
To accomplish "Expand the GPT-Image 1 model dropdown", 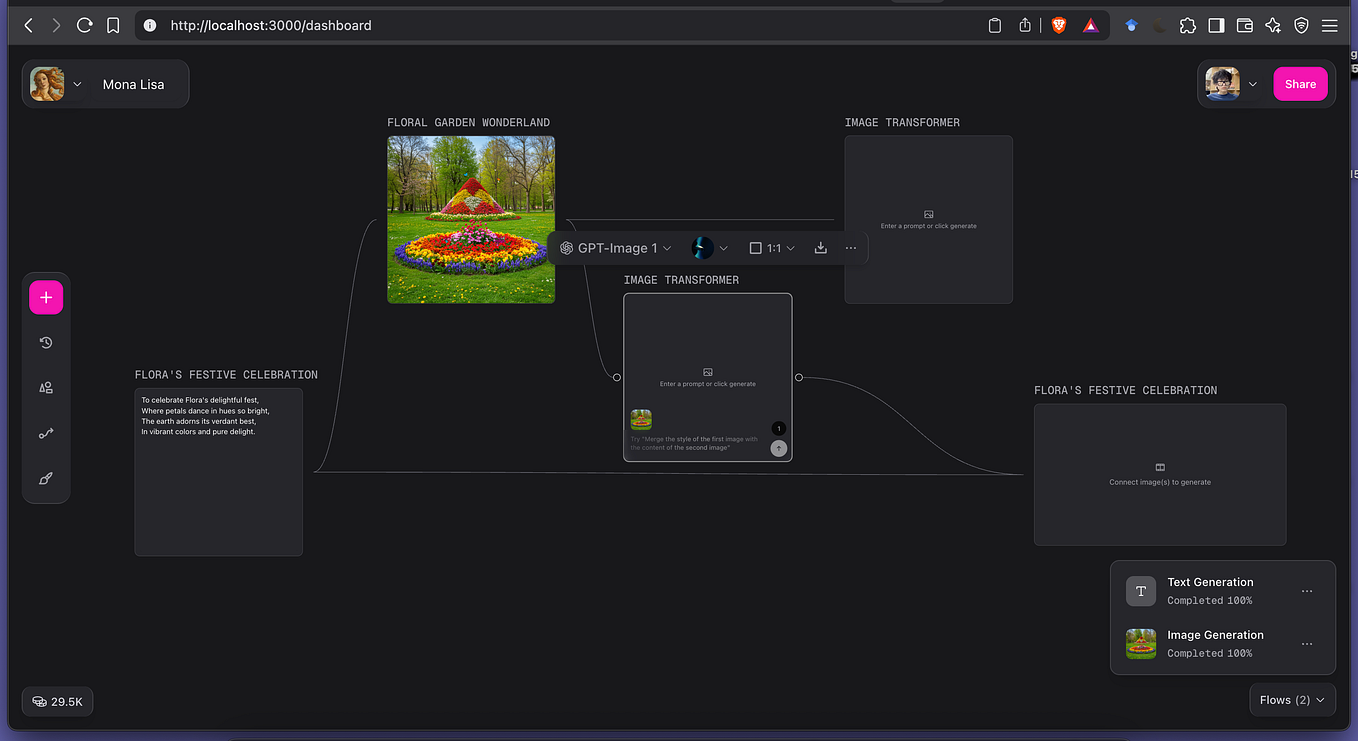I will tap(616, 248).
